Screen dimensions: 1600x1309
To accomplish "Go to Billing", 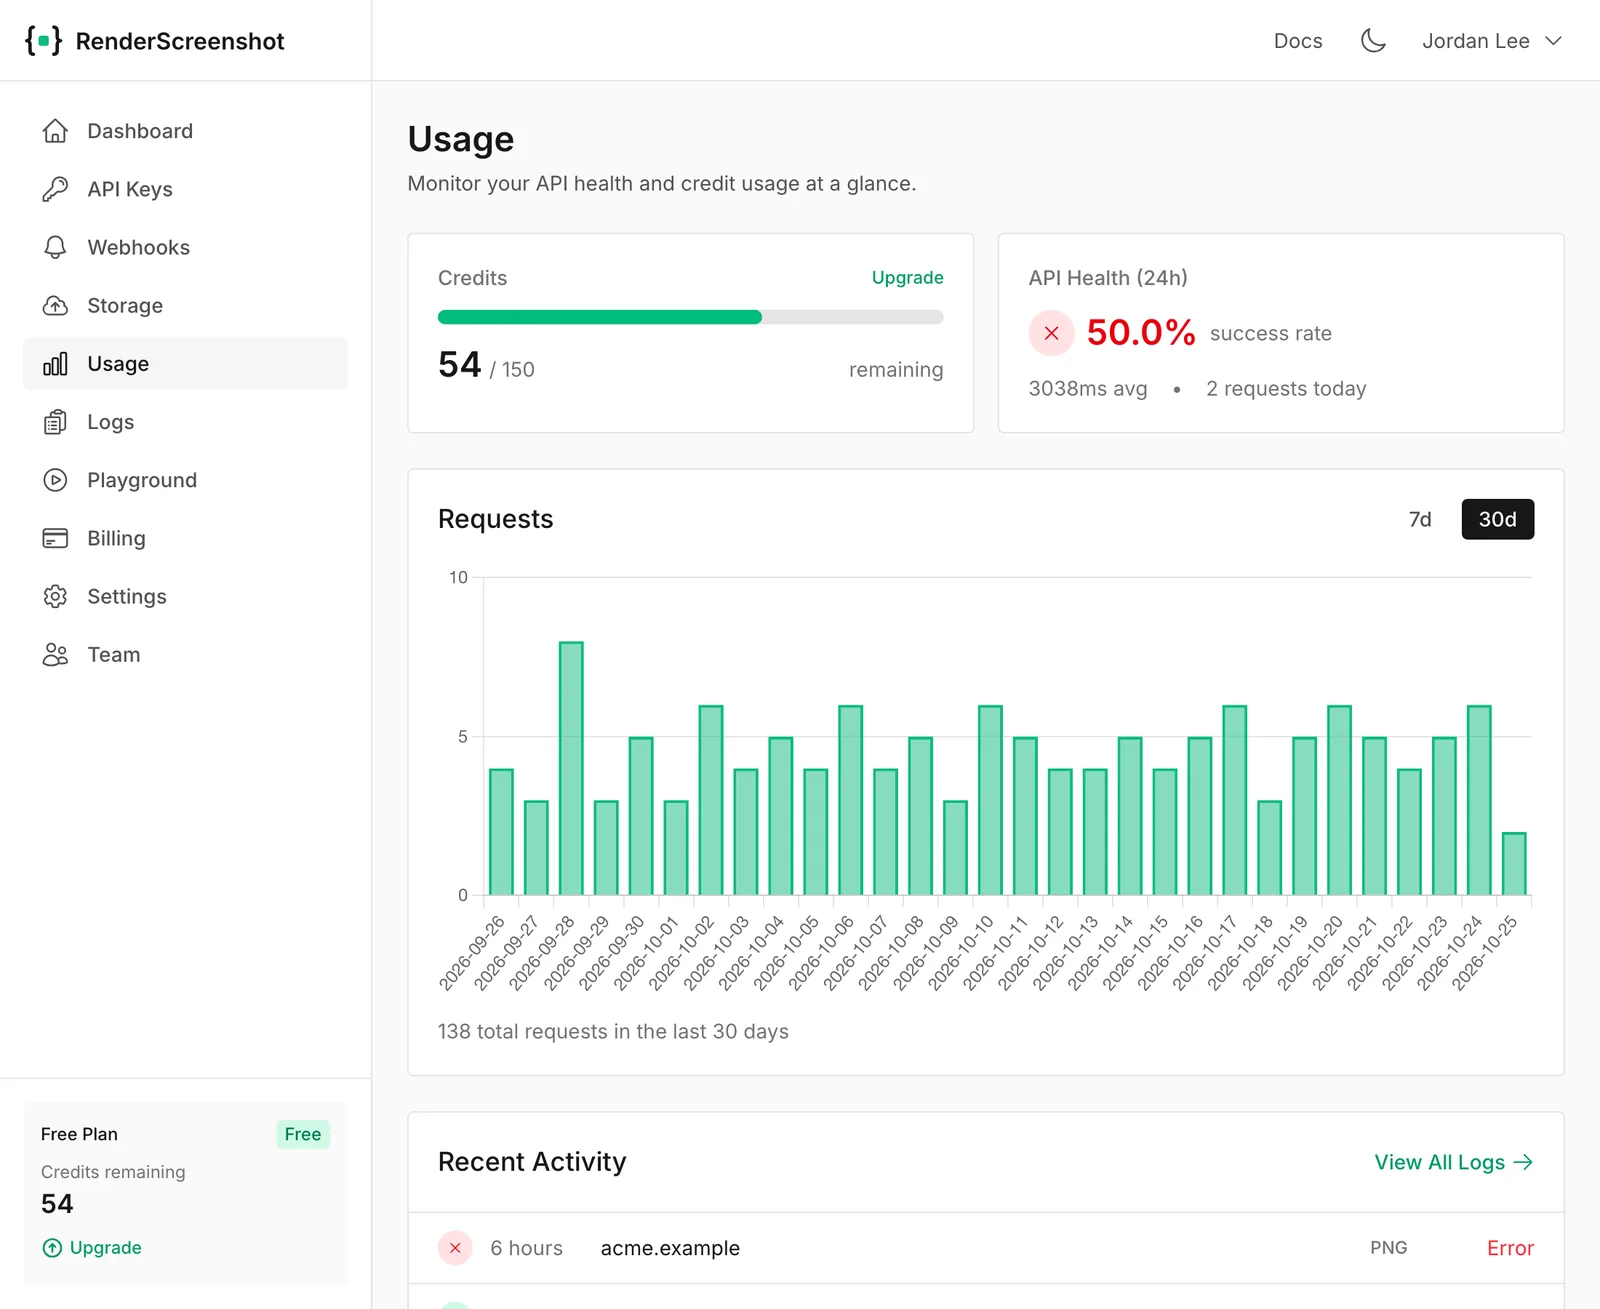I will pyautogui.click(x=185, y=538).
